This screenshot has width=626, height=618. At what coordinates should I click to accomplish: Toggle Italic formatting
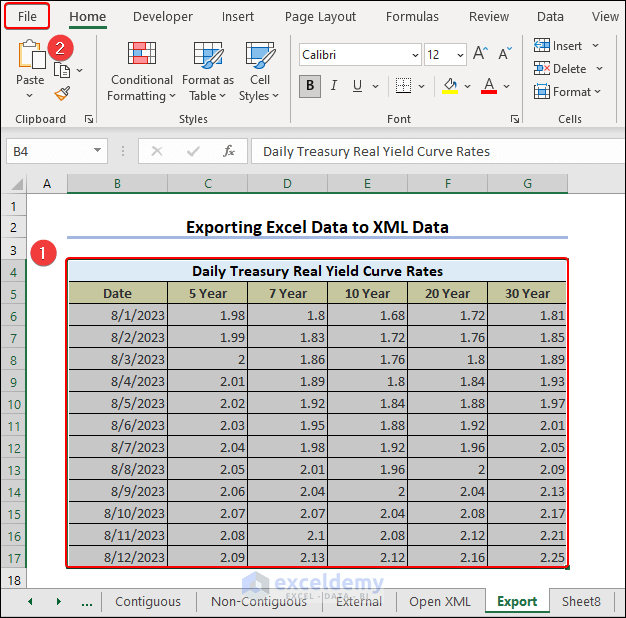click(x=334, y=86)
